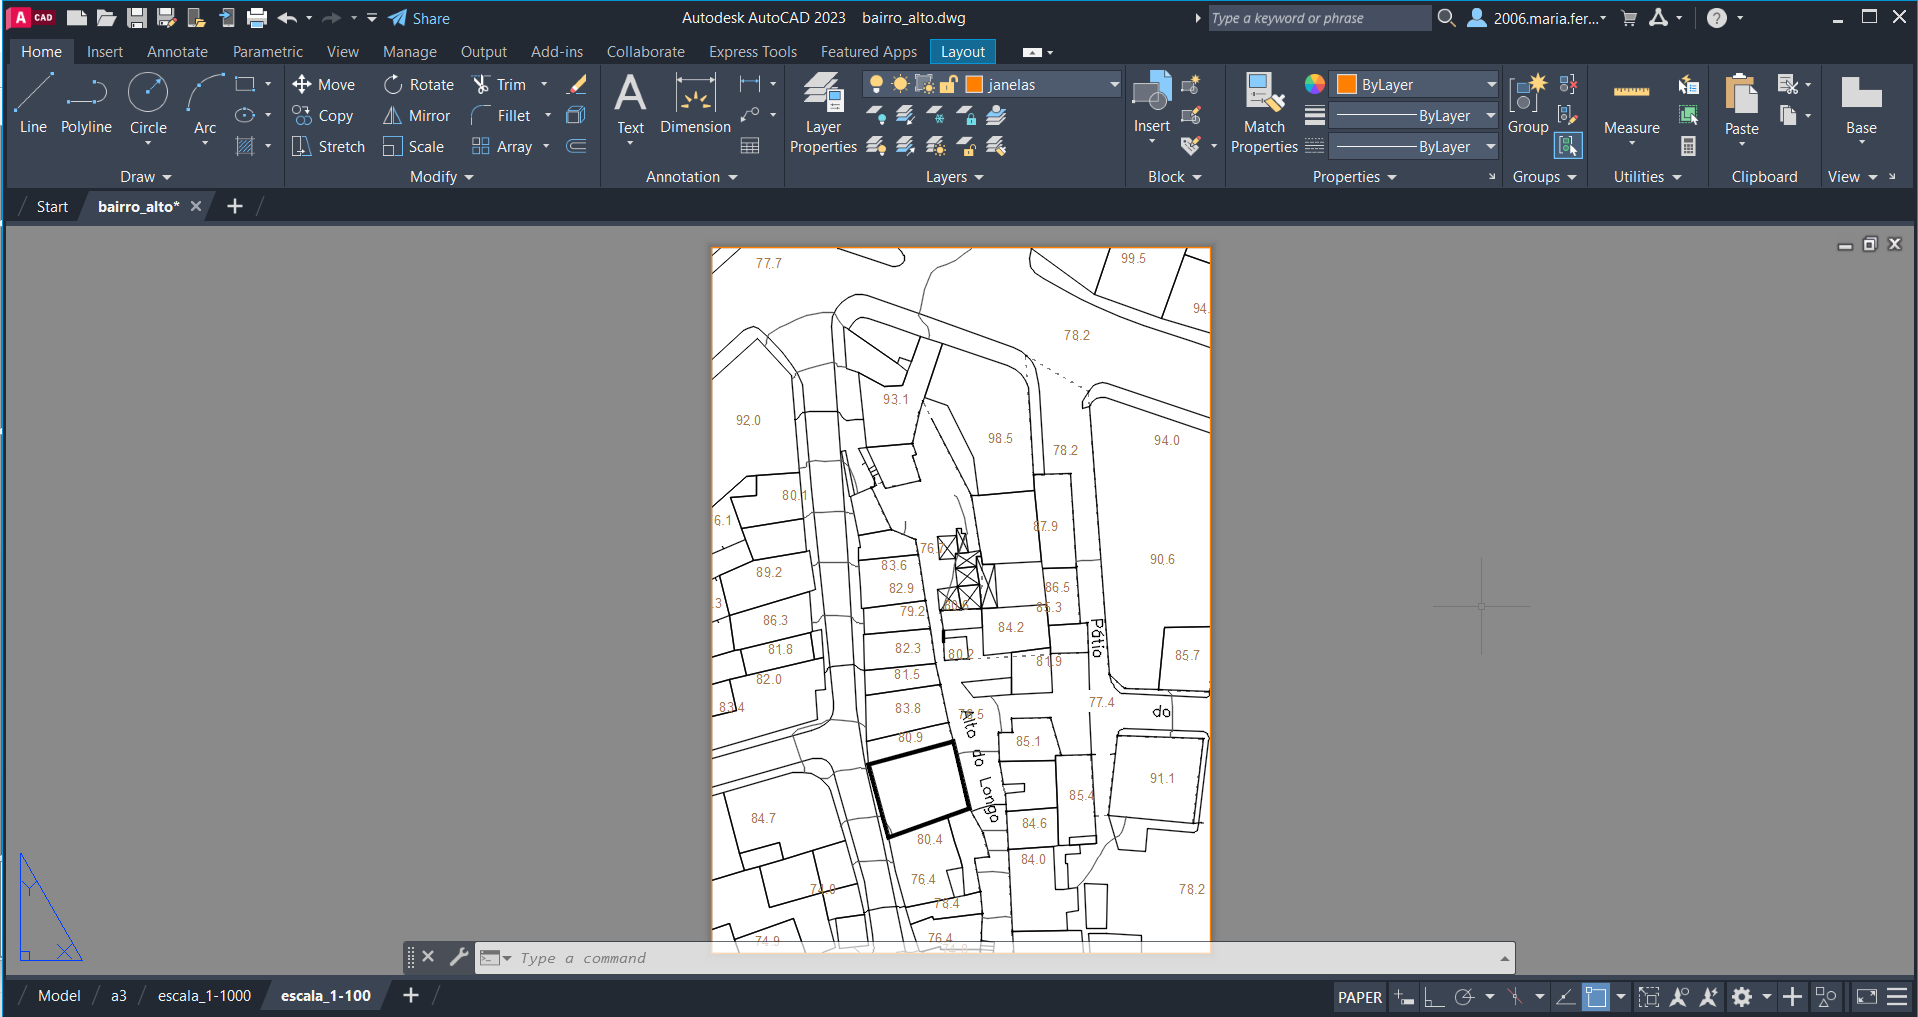Screen dimensions: 1918x1017
Task: Open the Annotate ribbon tab
Action: point(177,52)
